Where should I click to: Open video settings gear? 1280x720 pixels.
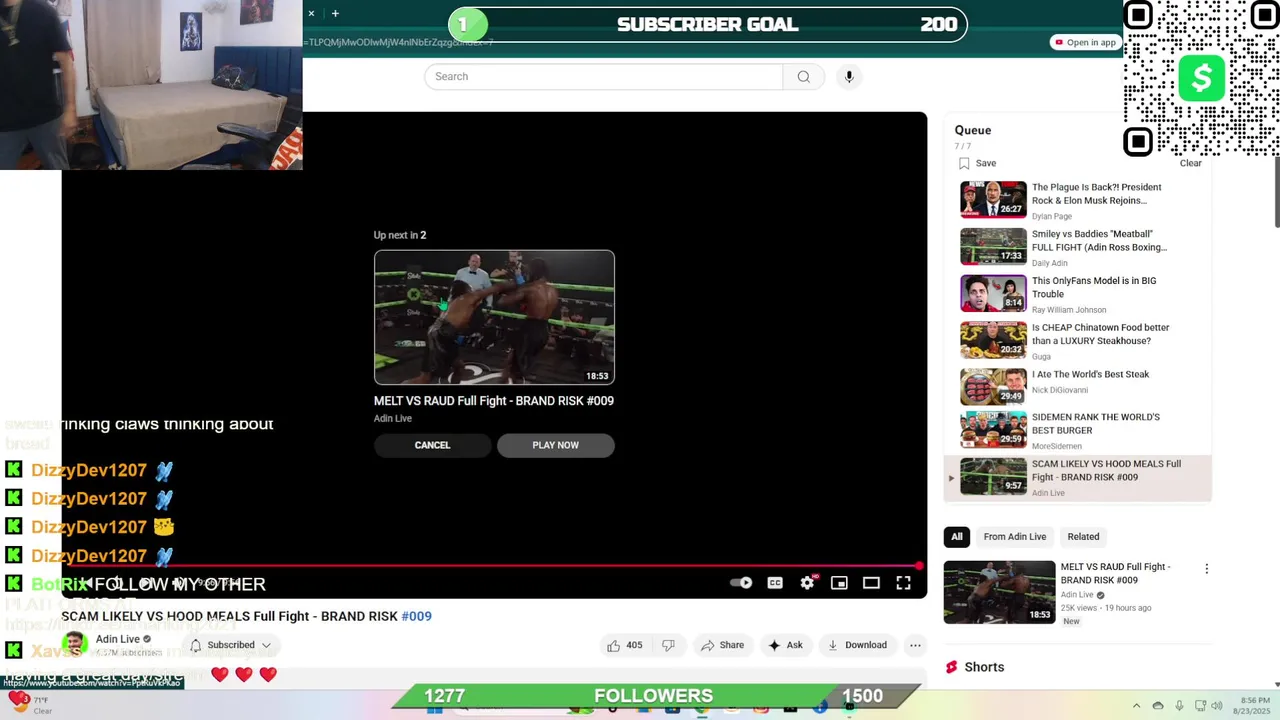click(807, 583)
